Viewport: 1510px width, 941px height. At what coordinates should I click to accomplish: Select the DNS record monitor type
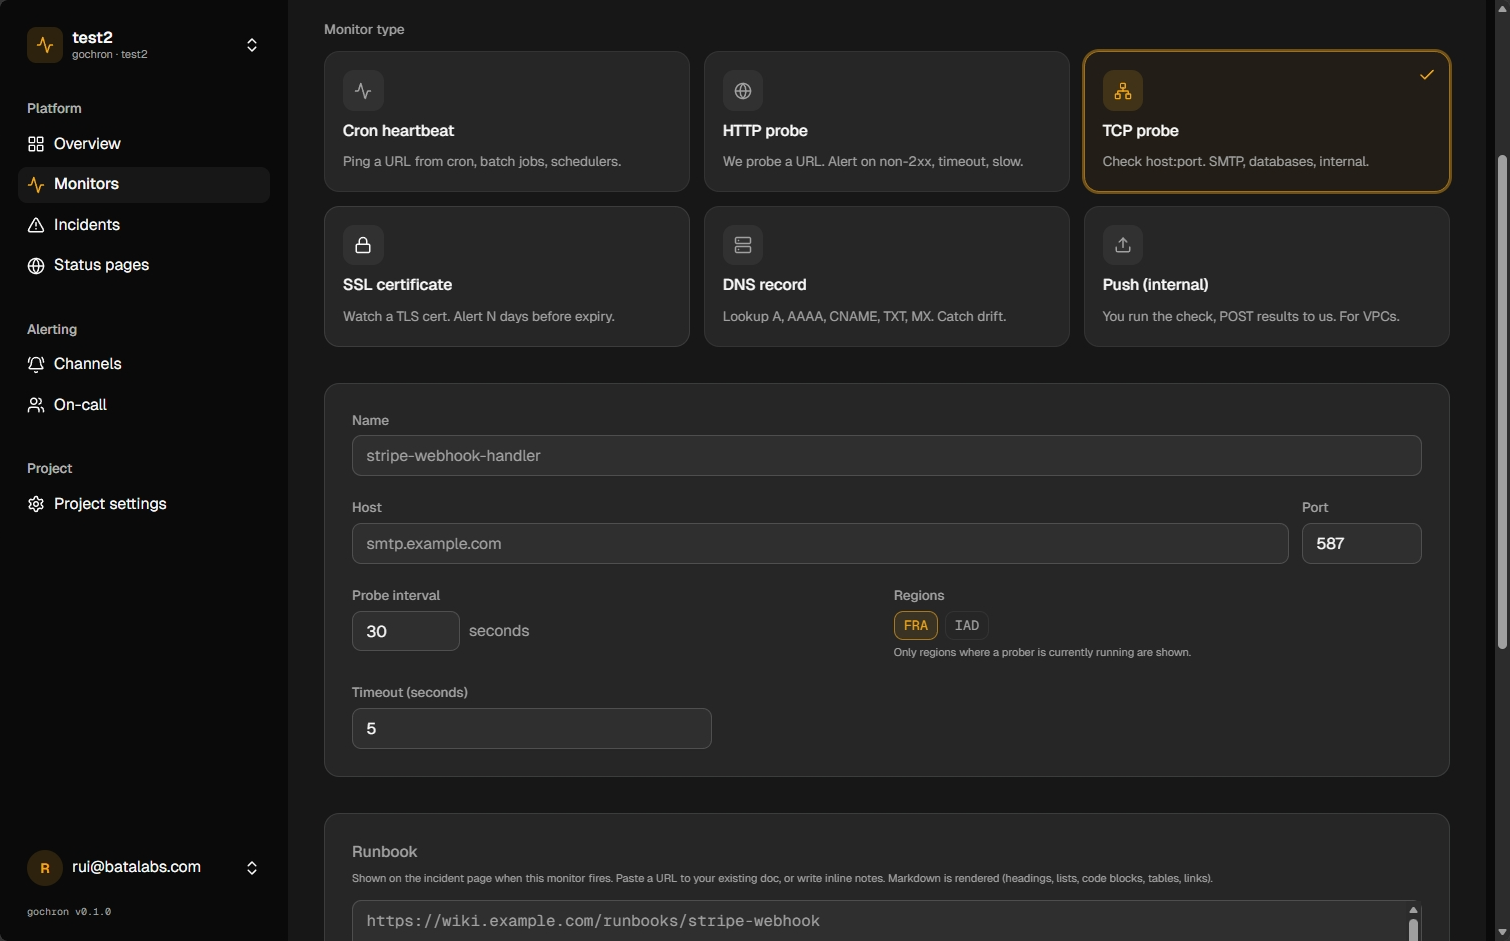click(x=887, y=276)
